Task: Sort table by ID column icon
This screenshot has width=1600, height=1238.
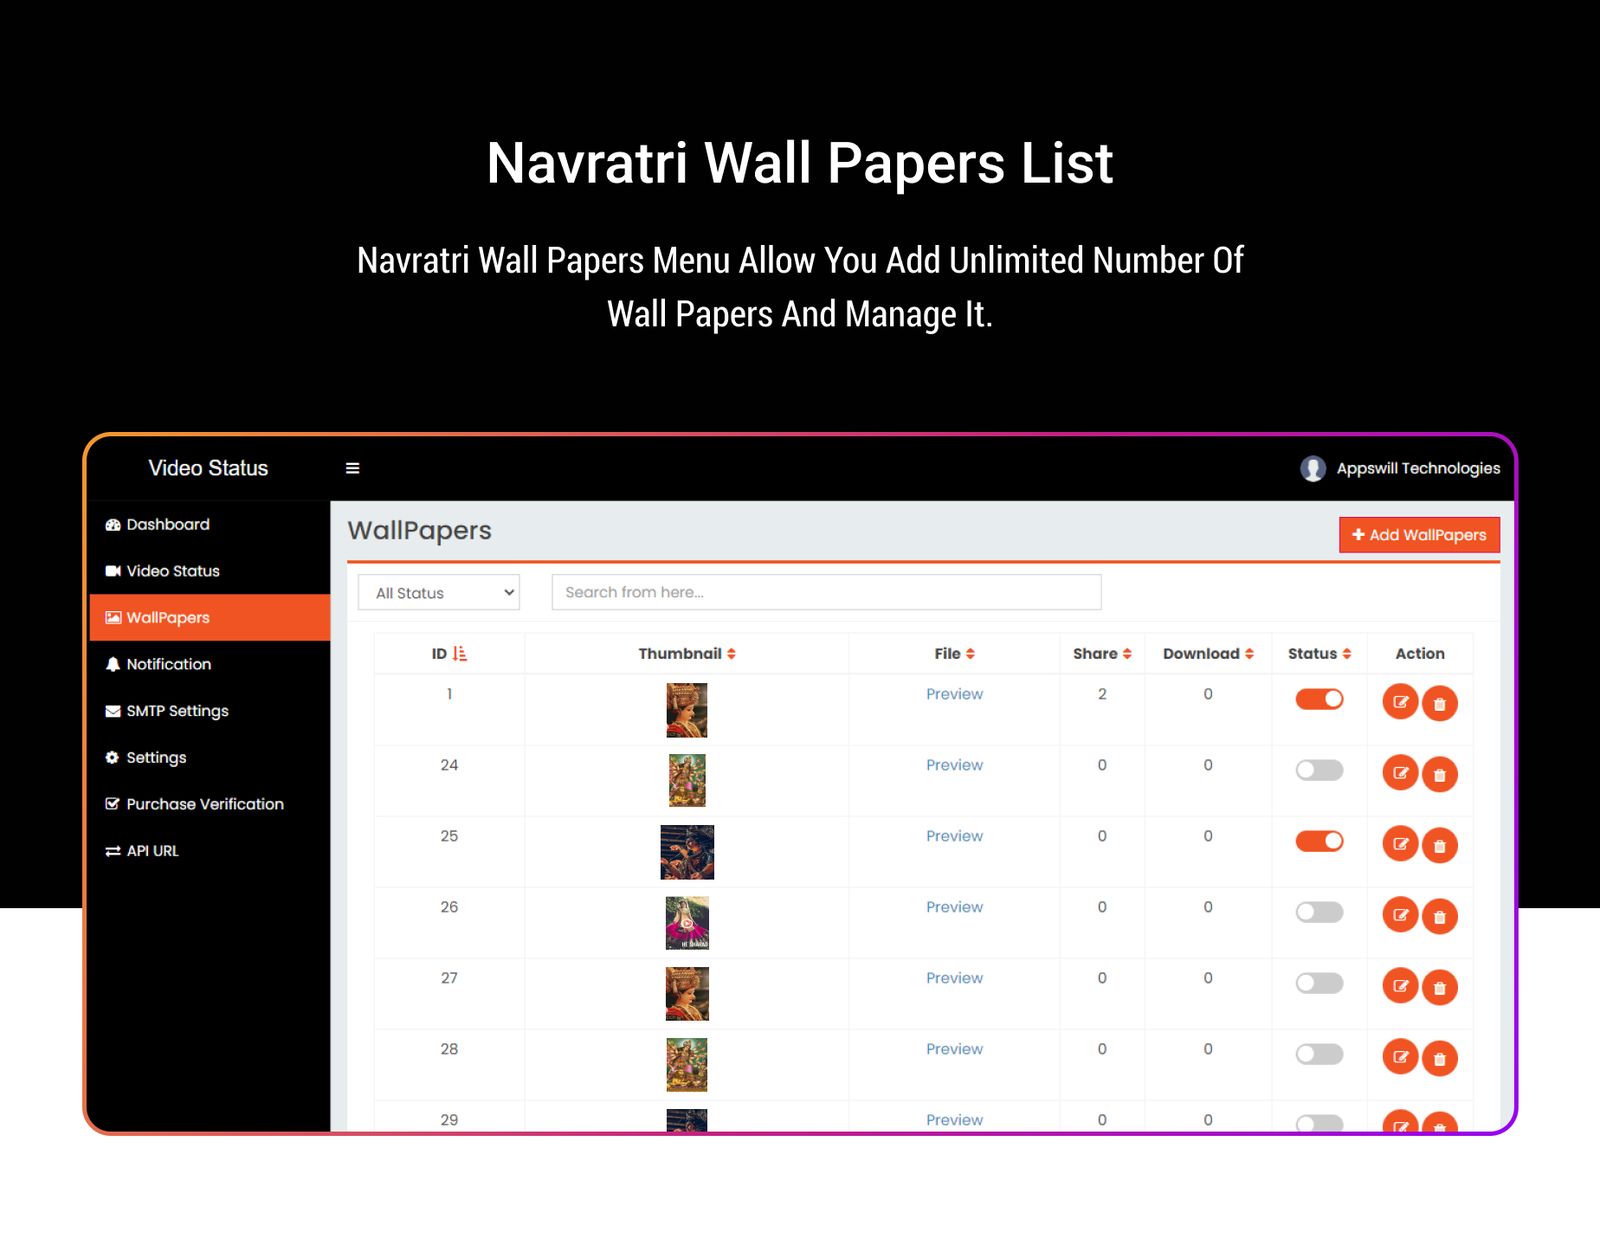Action: click(x=460, y=654)
